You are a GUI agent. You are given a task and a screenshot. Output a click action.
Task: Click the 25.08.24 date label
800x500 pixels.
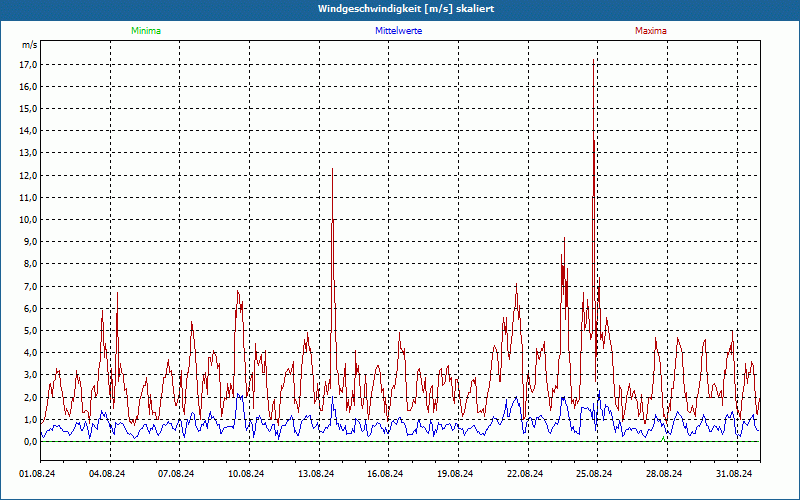594,474
